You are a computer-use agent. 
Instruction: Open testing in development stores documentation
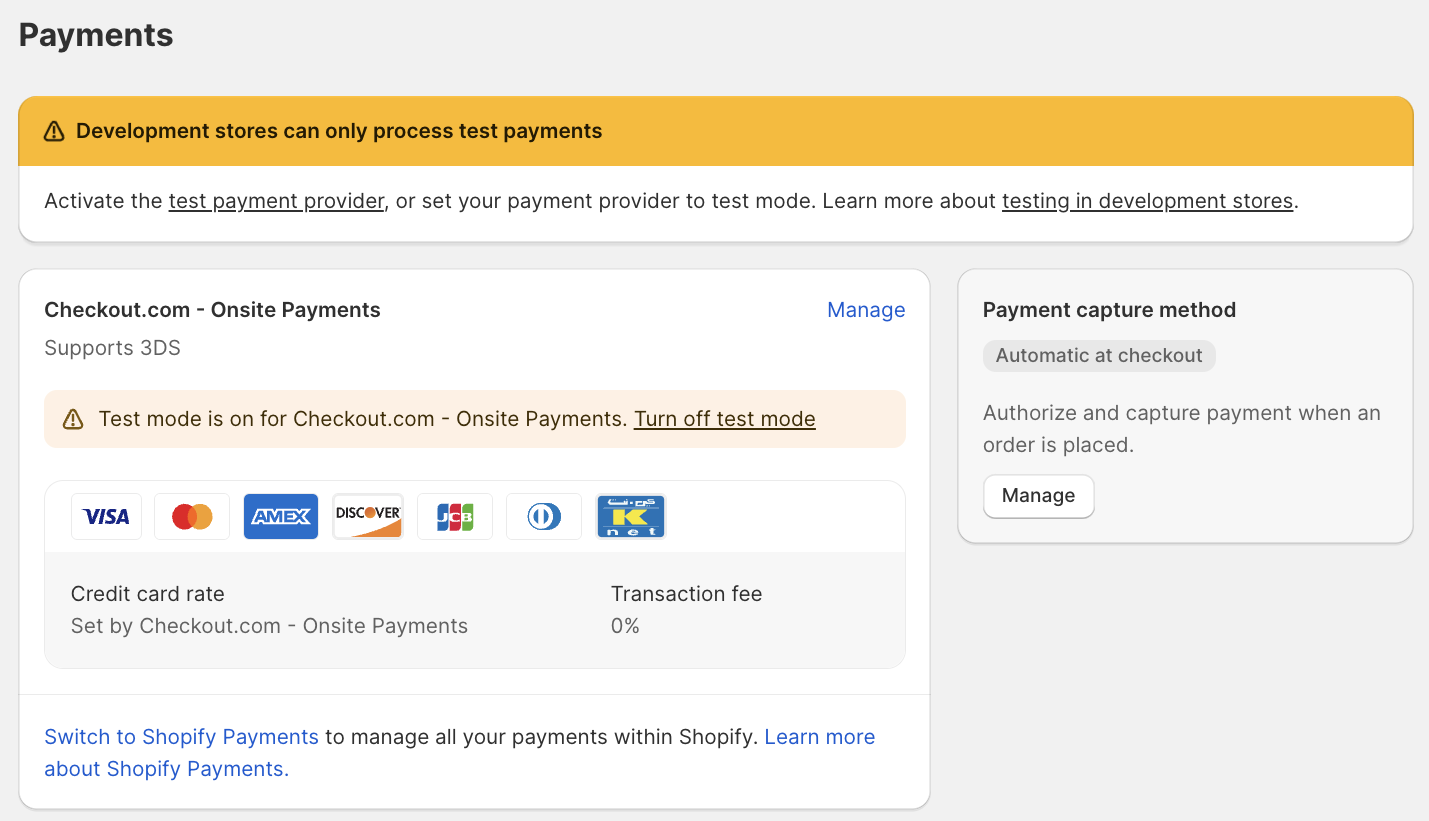[1147, 201]
